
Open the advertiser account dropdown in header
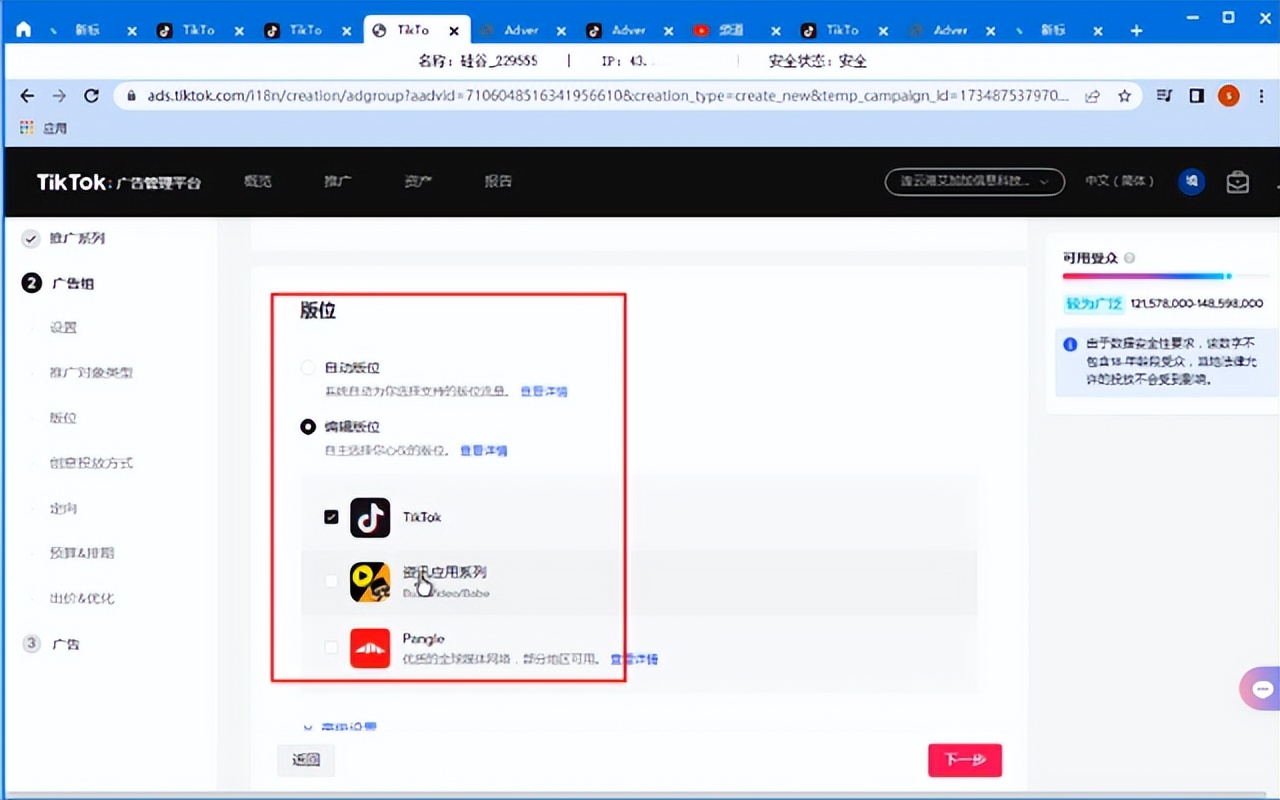[974, 182]
